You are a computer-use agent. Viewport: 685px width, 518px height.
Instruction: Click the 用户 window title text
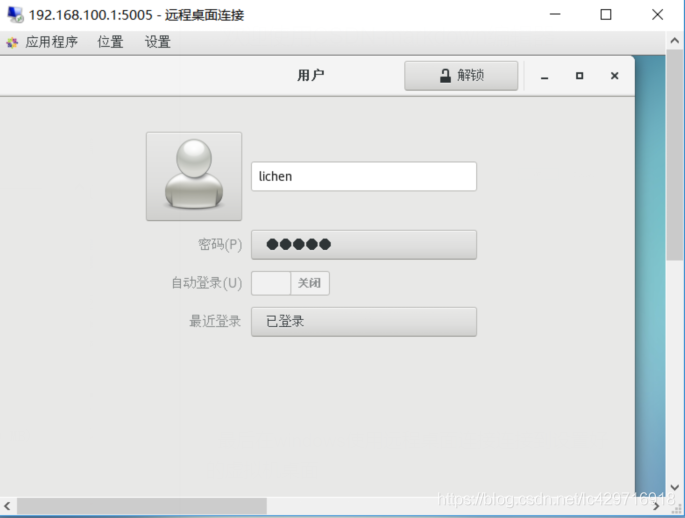[311, 76]
